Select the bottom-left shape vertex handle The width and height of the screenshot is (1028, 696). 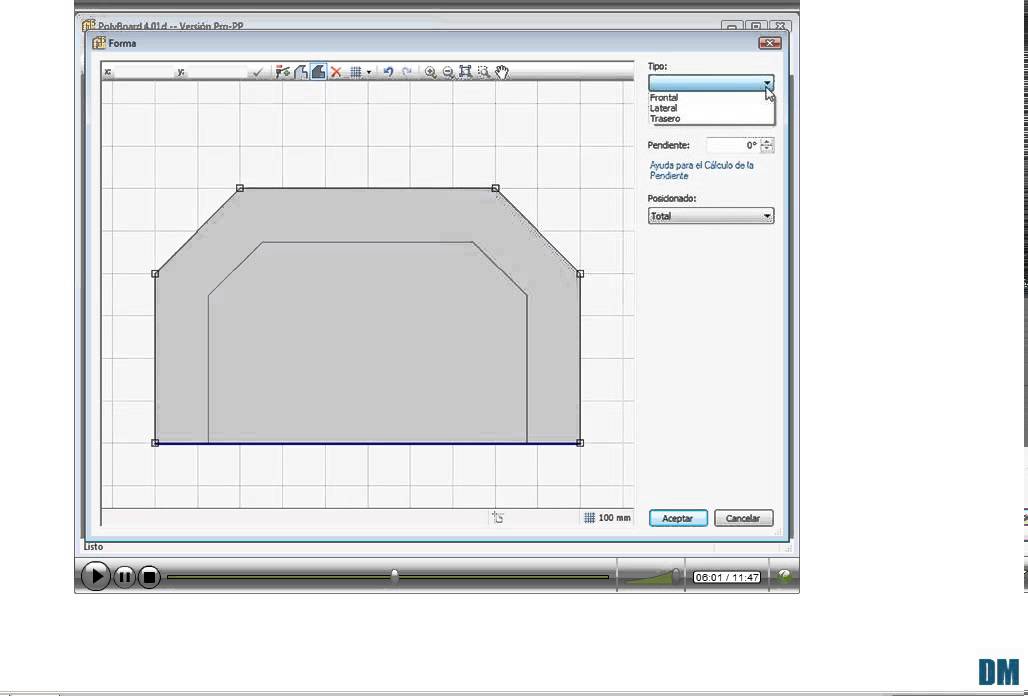[155, 443]
